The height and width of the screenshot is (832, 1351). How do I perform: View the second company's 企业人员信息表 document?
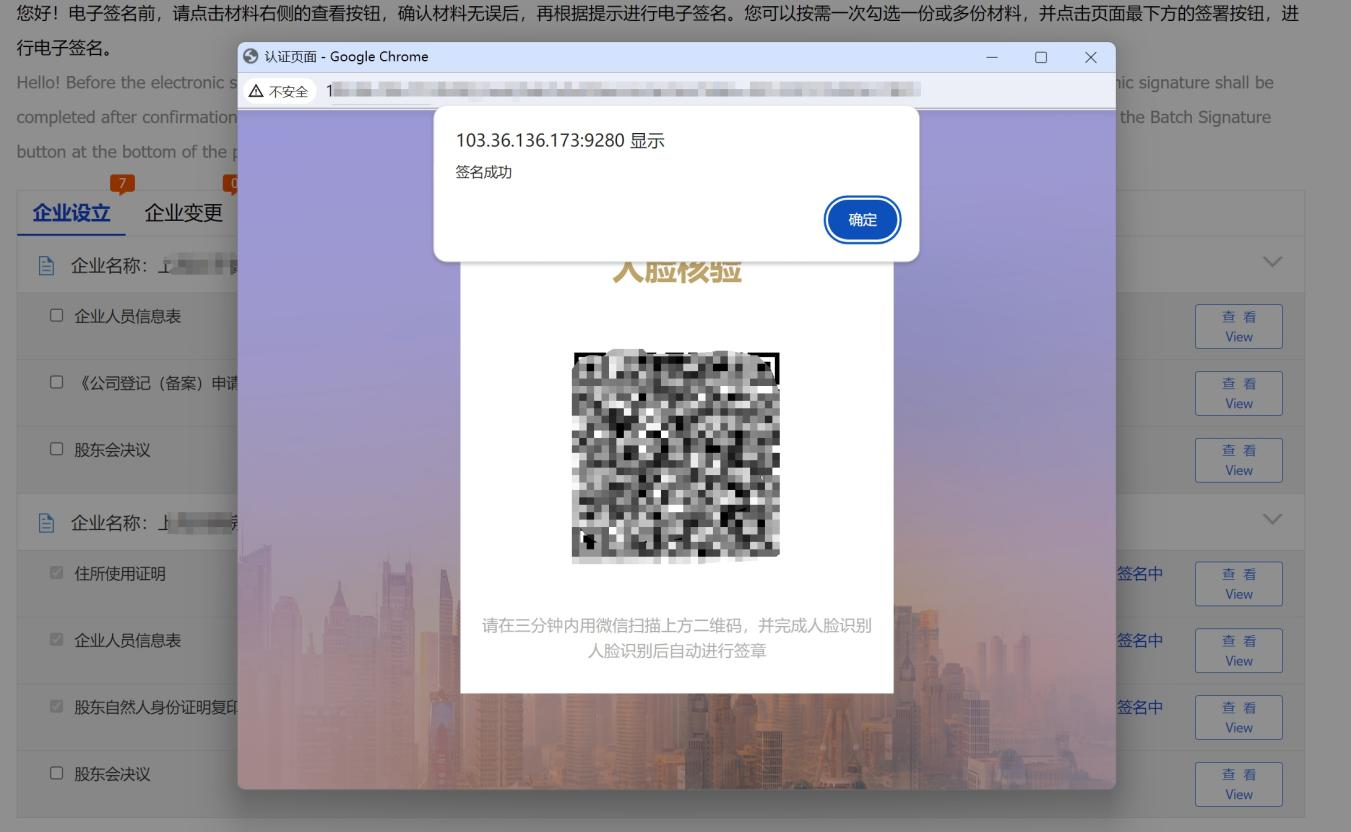click(x=1238, y=651)
